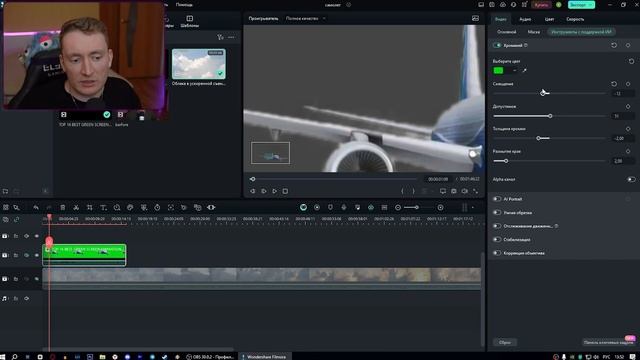Screen dimensions: 640x360
Task: Select the crop tool in timeline toolbar
Action: pos(89,207)
